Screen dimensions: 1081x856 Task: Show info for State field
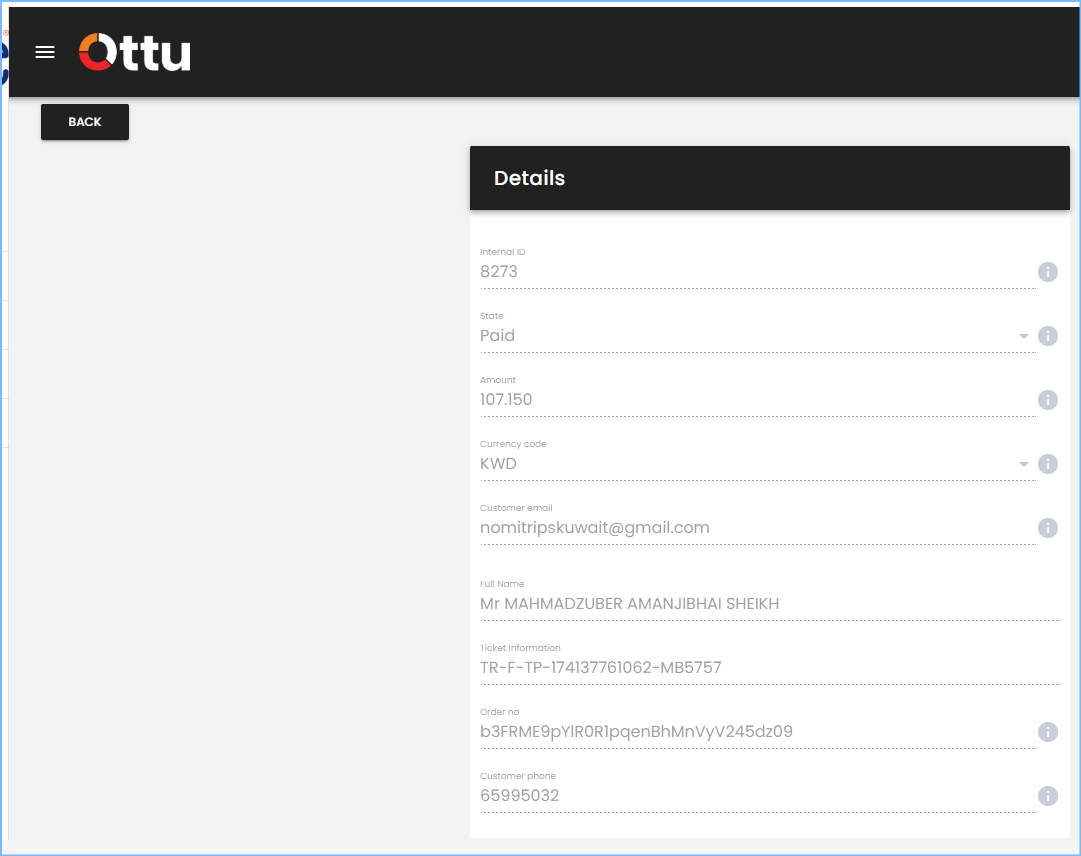click(1047, 336)
